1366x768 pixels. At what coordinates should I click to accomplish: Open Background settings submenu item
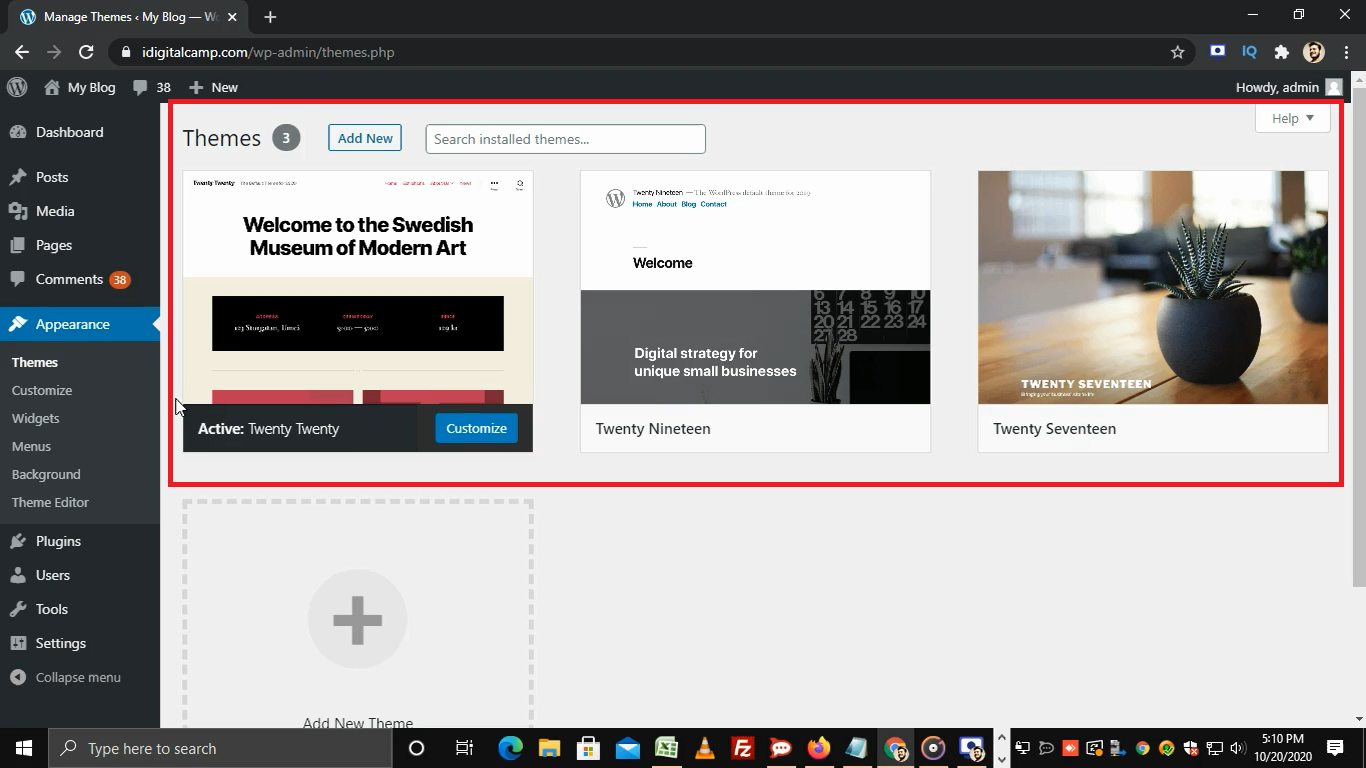pos(46,474)
